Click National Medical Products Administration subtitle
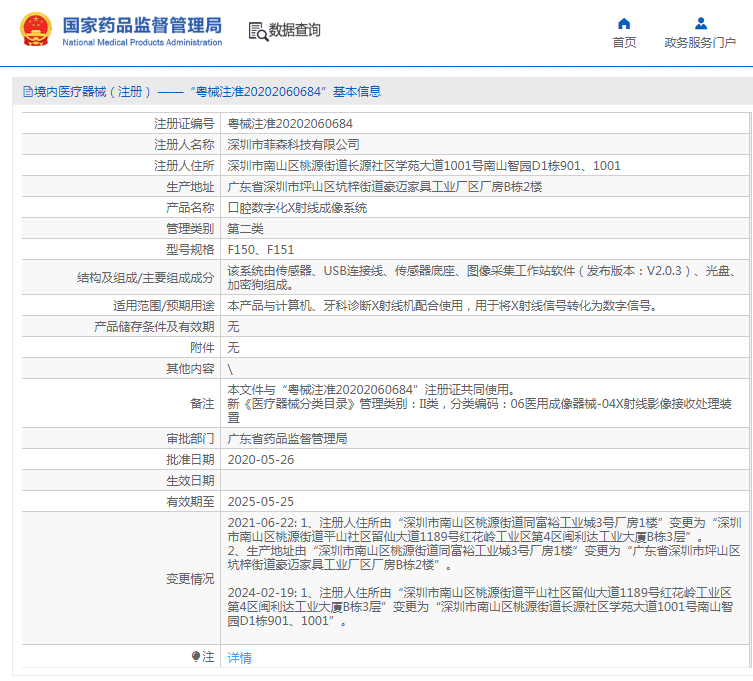 [x=142, y=42]
